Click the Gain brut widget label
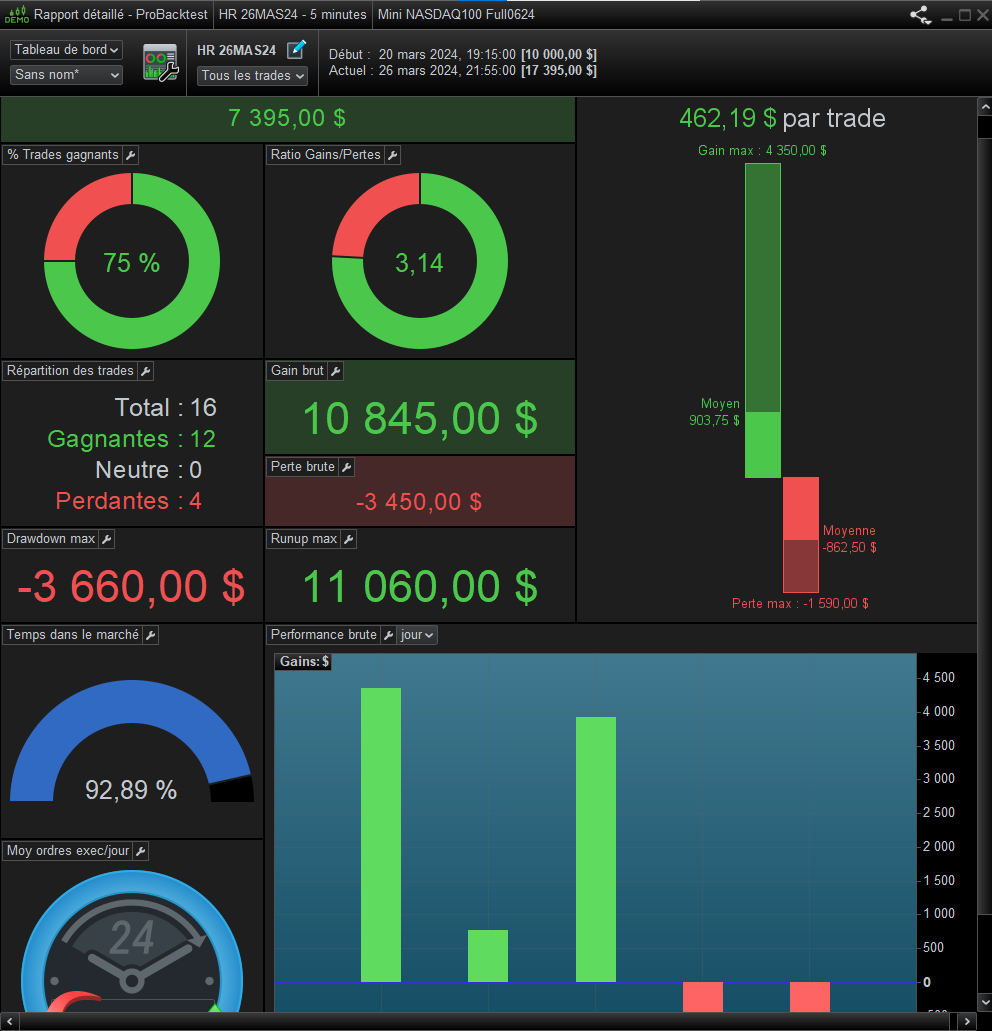The width and height of the screenshot is (992, 1031). (x=297, y=371)
